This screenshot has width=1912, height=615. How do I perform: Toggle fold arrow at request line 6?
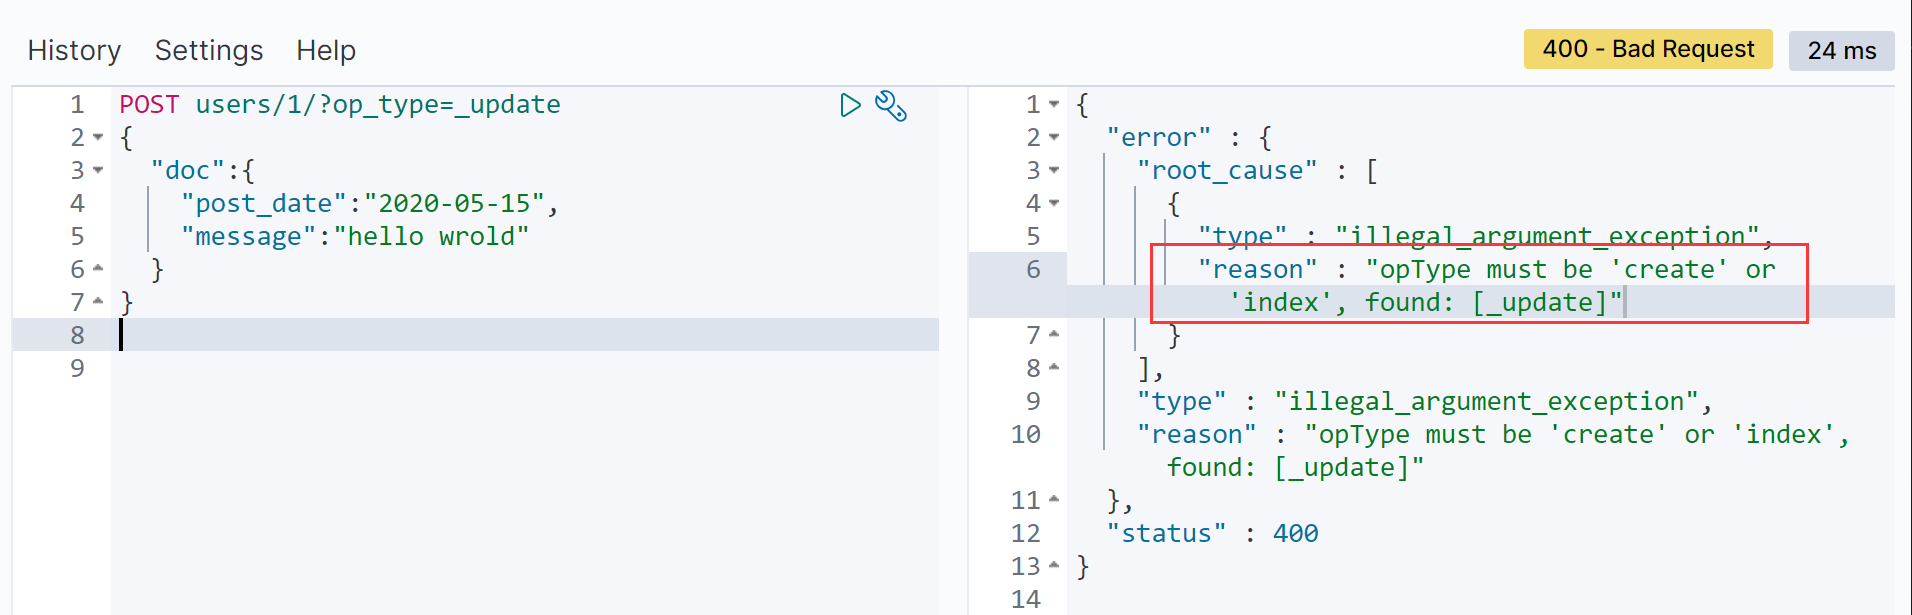click(x=98, y=269)
